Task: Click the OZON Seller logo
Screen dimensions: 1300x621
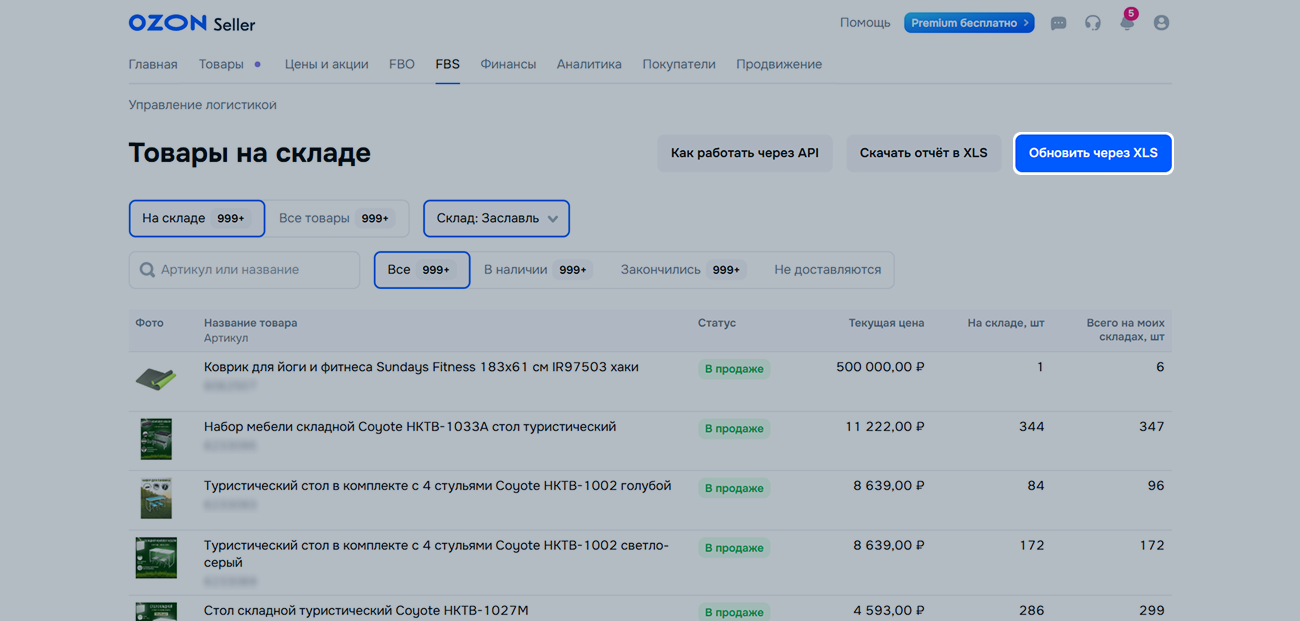Action: [x=191, y=23]
